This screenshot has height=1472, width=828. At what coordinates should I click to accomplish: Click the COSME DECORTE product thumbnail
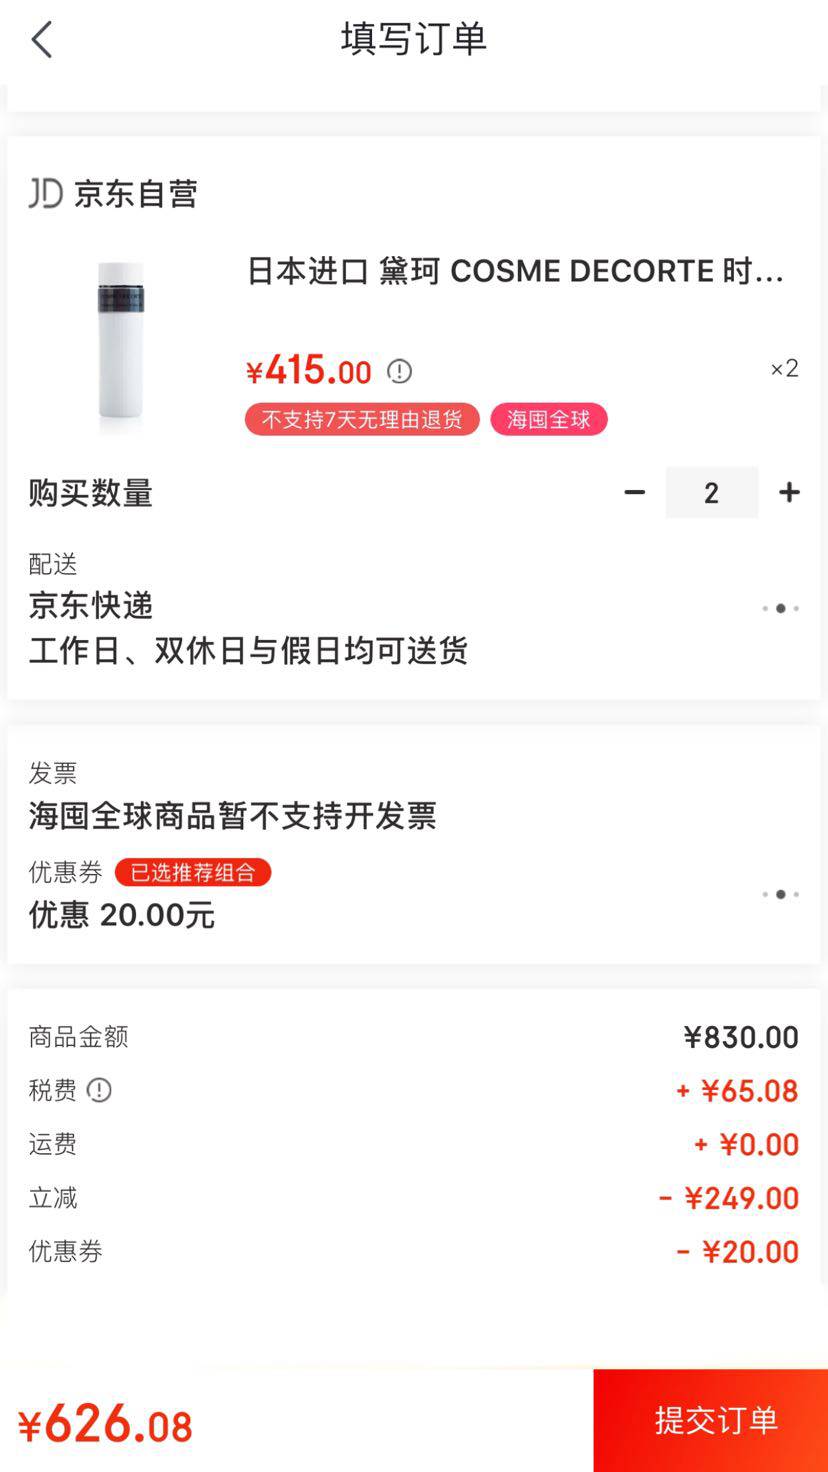point(121,340)
